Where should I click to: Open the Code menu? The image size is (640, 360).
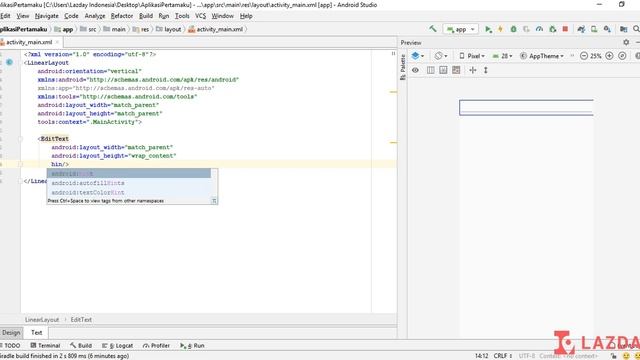click(x=71, y=16)
